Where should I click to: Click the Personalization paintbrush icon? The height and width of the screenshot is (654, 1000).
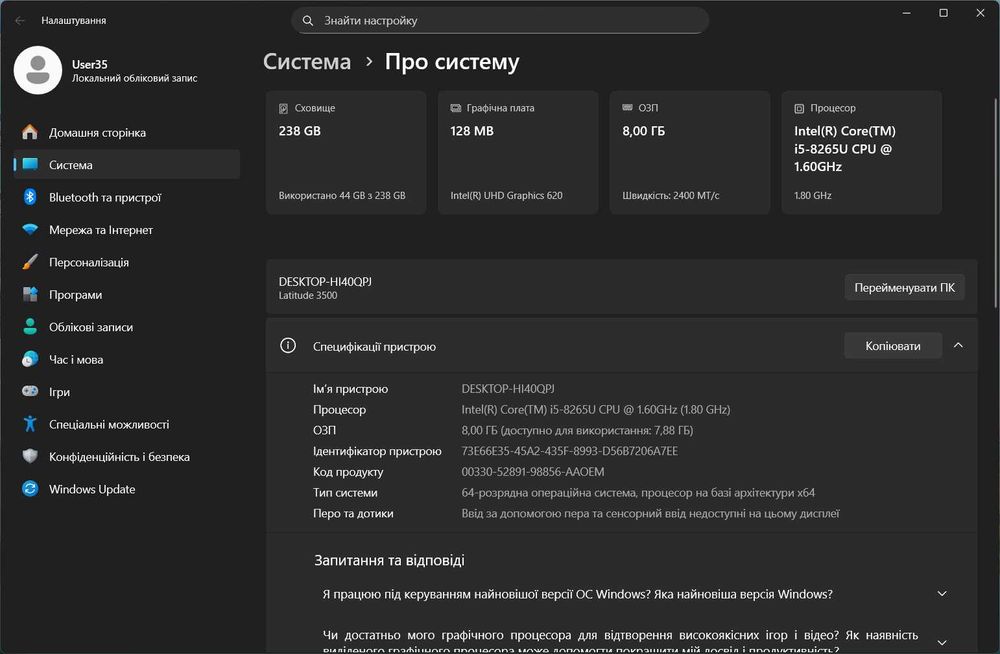(x=30, y=262)
